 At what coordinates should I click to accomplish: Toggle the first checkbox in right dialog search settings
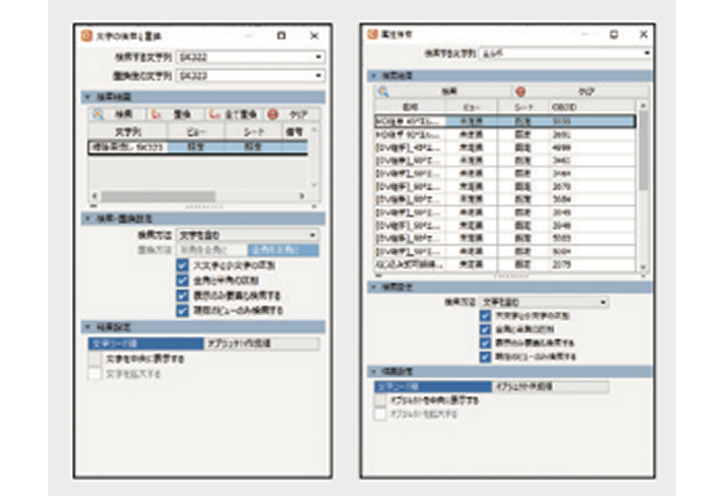(x=485, y=316)
